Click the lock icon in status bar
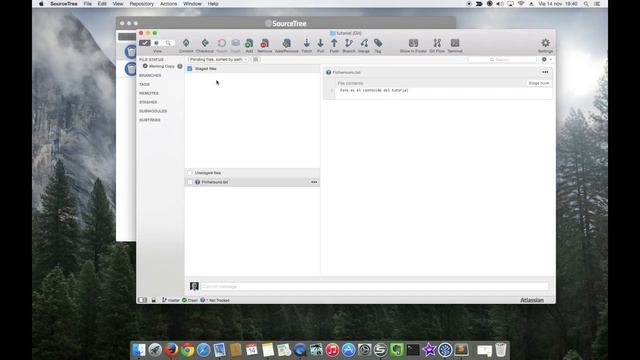640x360 pixels. pos(154,300)
